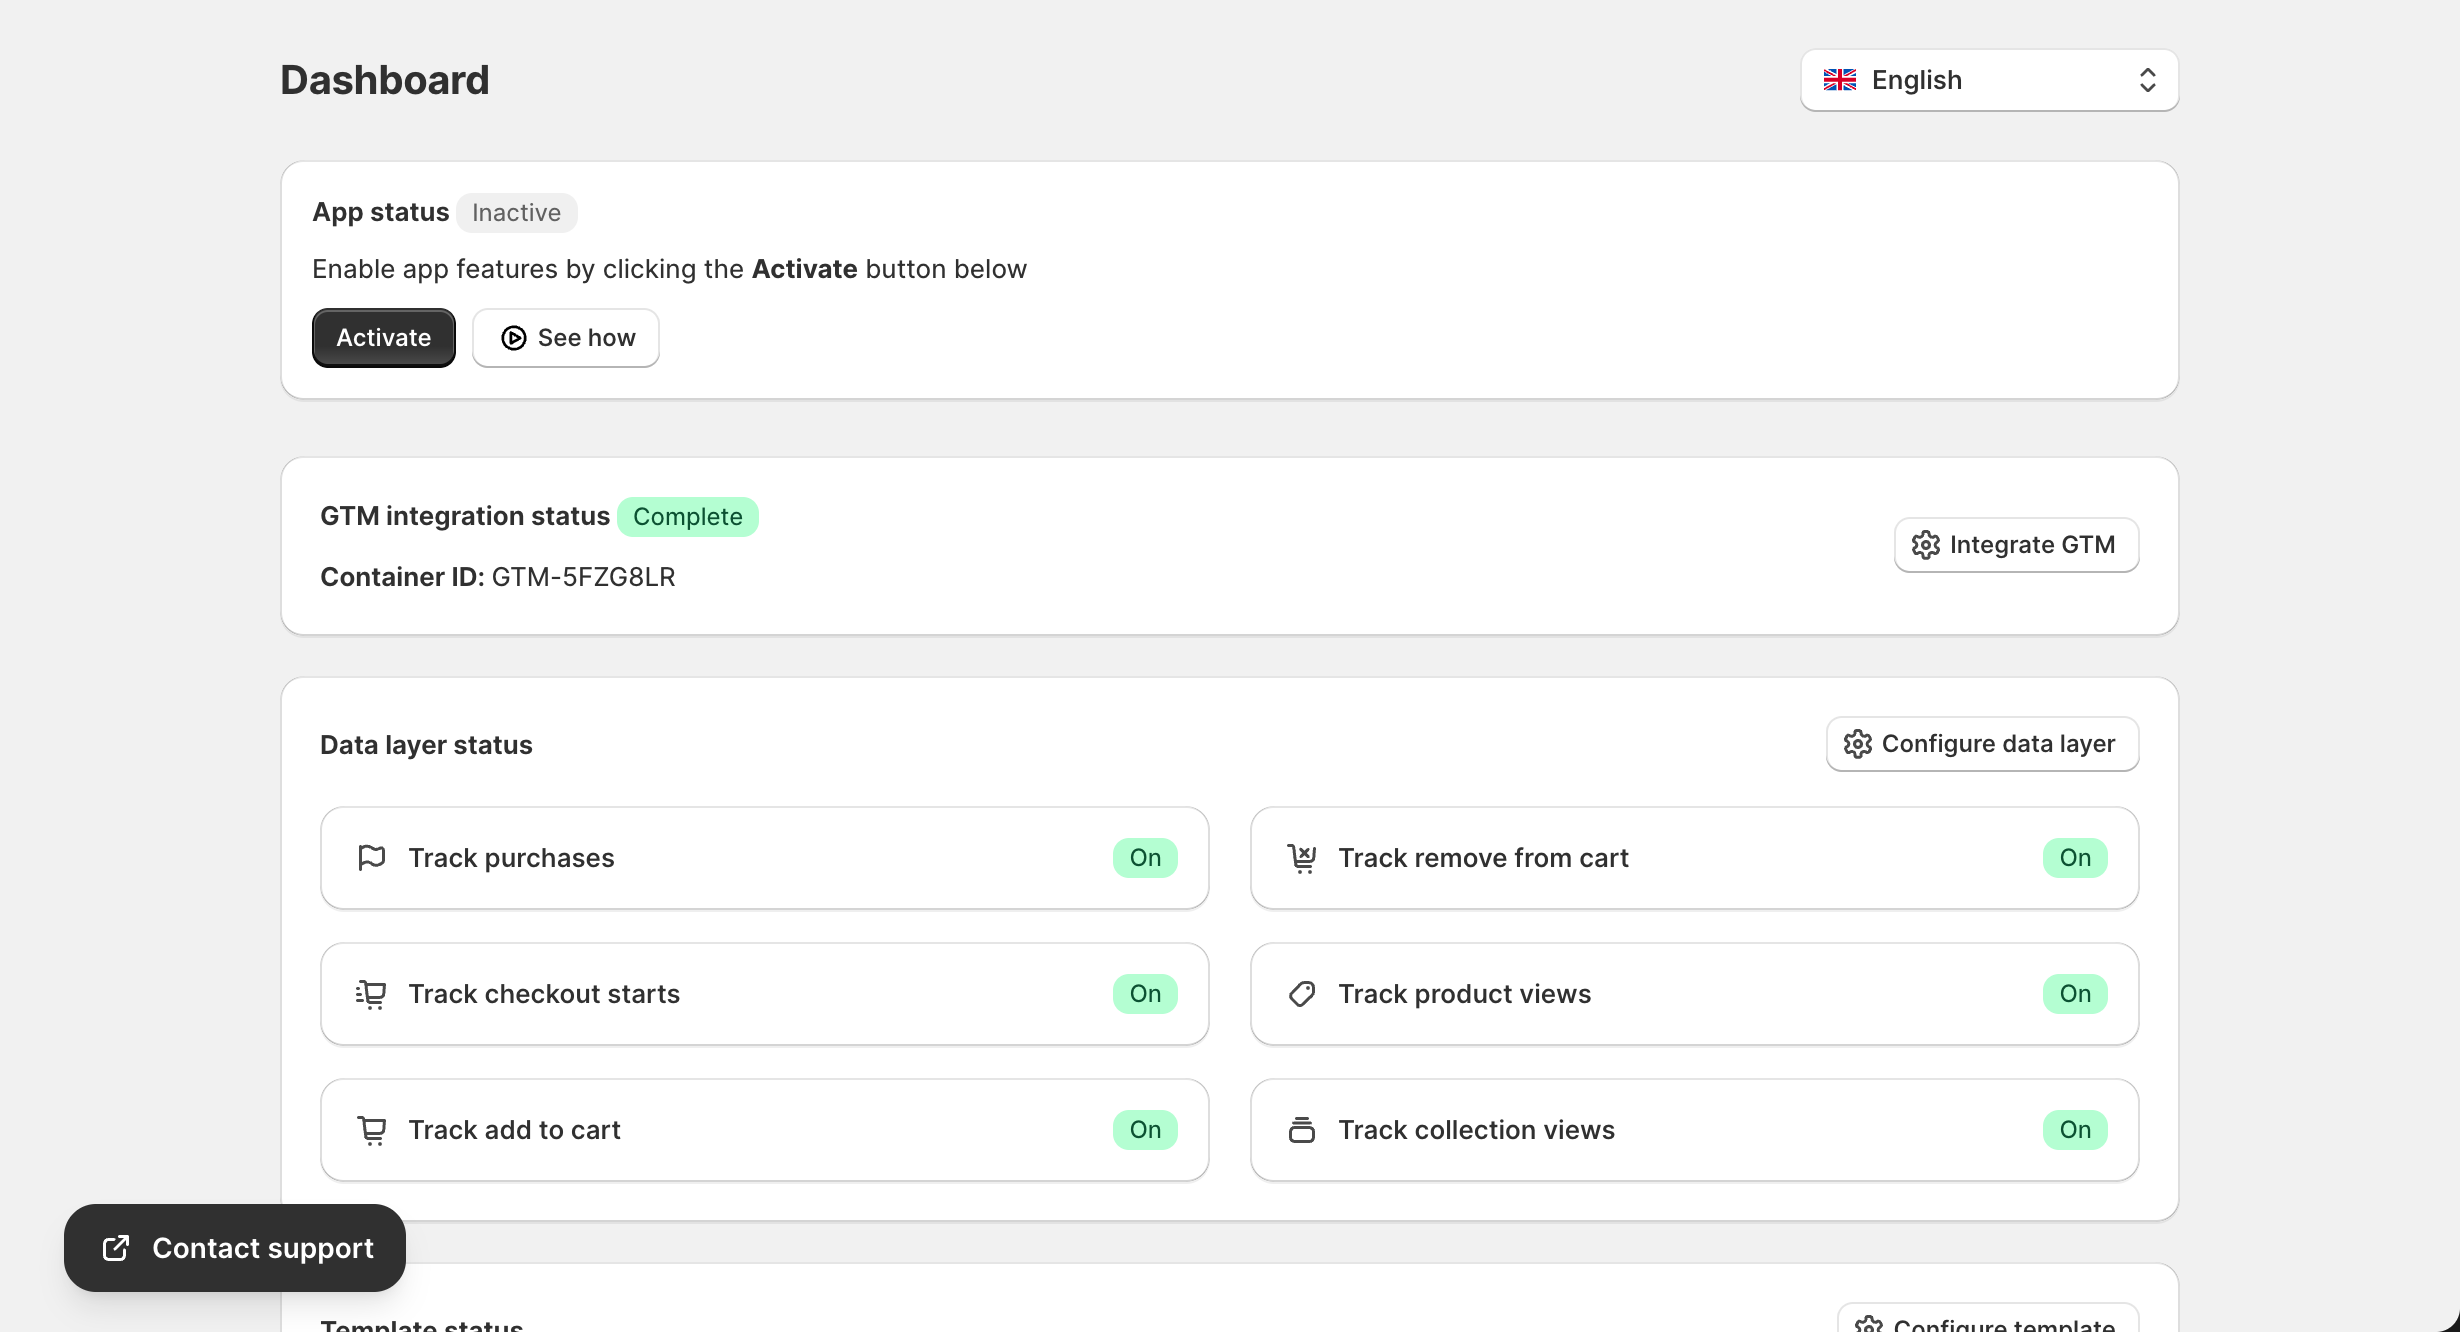2460x1332 pixels.
Task: Click the British flag in the language selector
Action: 1840,80
